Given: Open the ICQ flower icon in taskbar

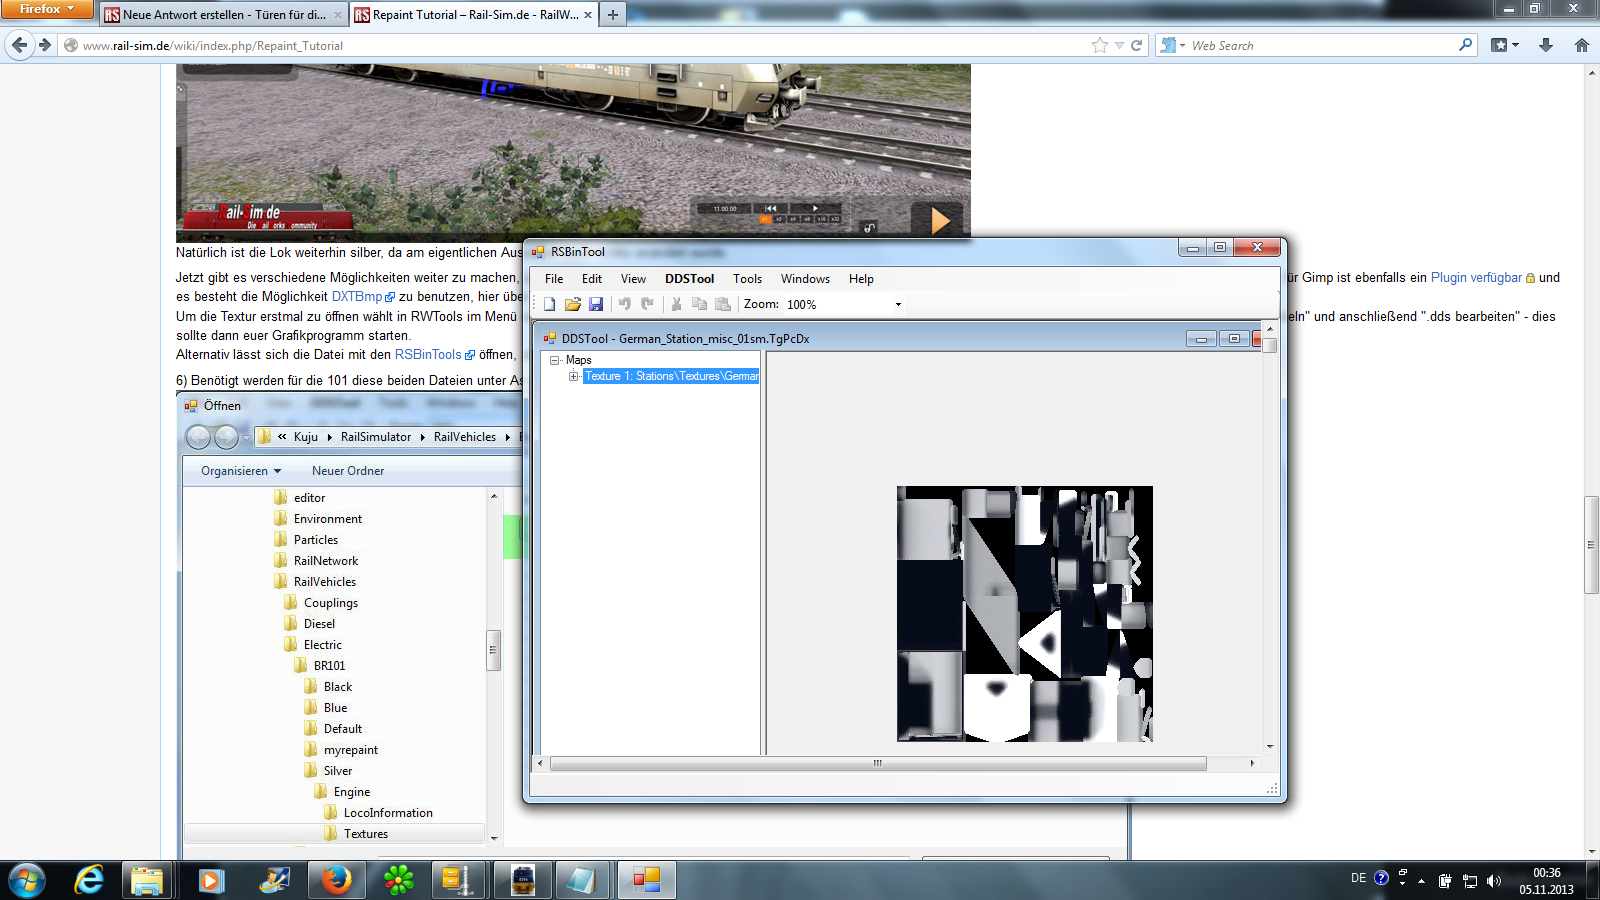Looking at the screenshot, I should 398,880.
